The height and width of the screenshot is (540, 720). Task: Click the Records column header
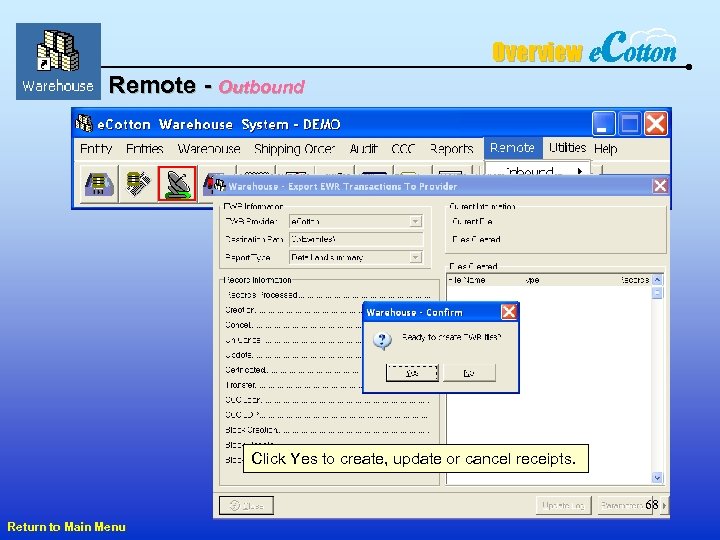634,280
